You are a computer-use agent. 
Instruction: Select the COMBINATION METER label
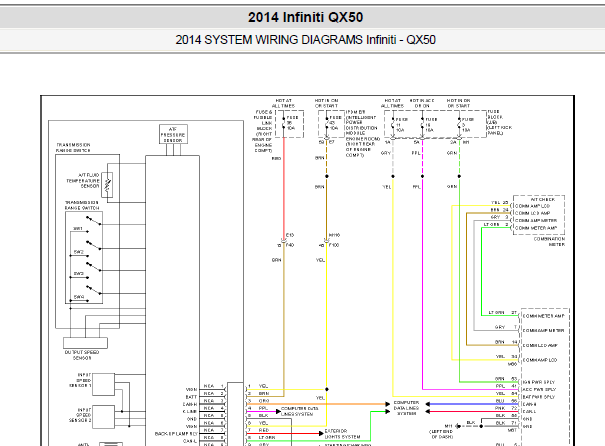(x=549, y=242)
